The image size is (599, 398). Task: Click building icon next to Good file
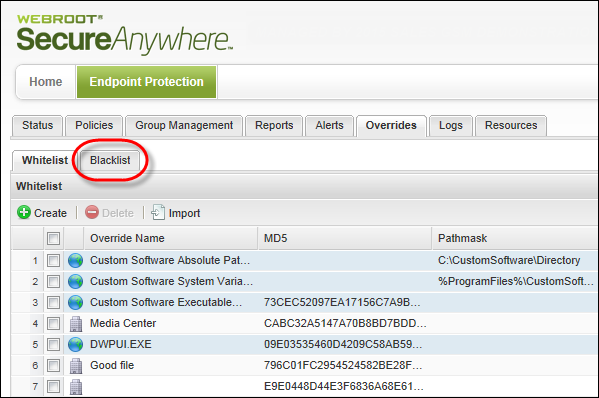[x=76, y=366]
